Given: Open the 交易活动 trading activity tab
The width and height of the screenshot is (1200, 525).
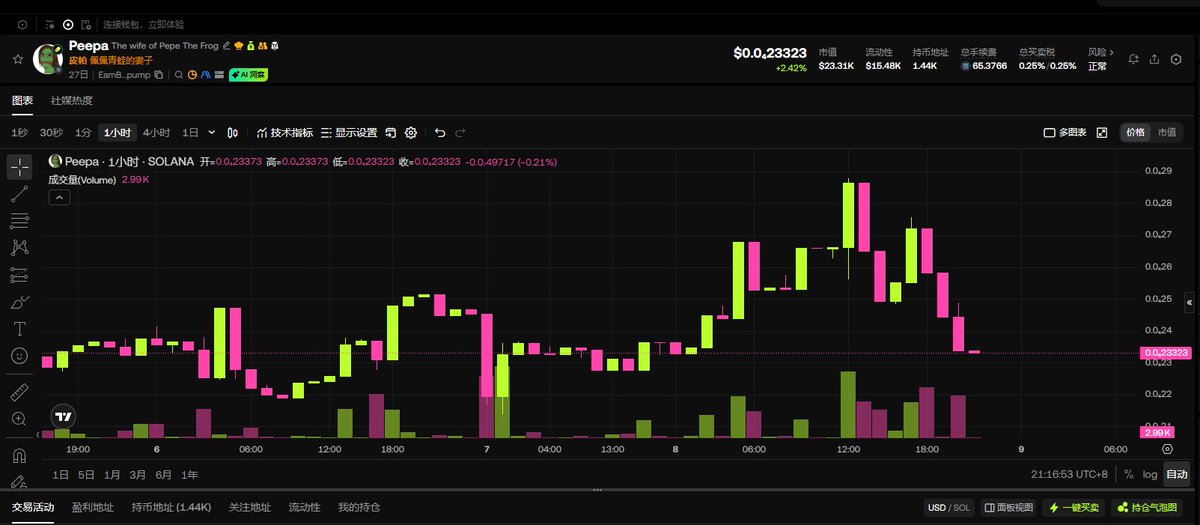Looking at the screenshot, I should [x=33, y=507].
